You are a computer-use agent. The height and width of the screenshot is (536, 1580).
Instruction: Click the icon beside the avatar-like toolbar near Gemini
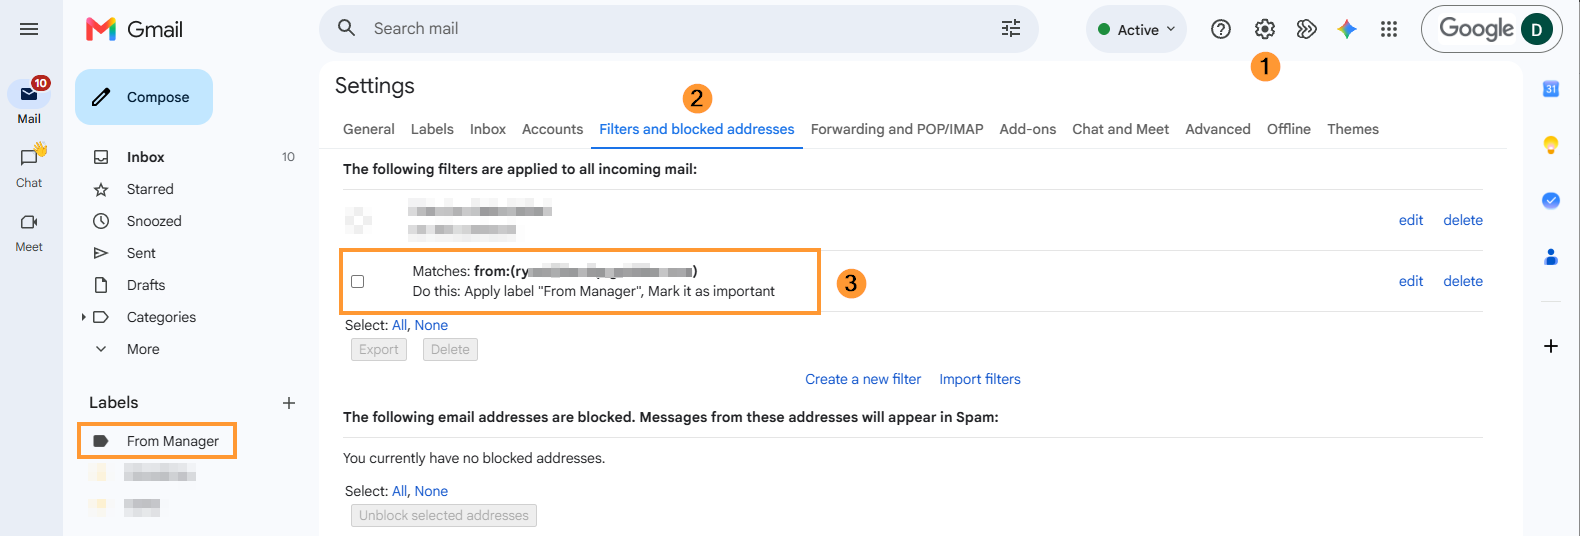point(1306,29)
